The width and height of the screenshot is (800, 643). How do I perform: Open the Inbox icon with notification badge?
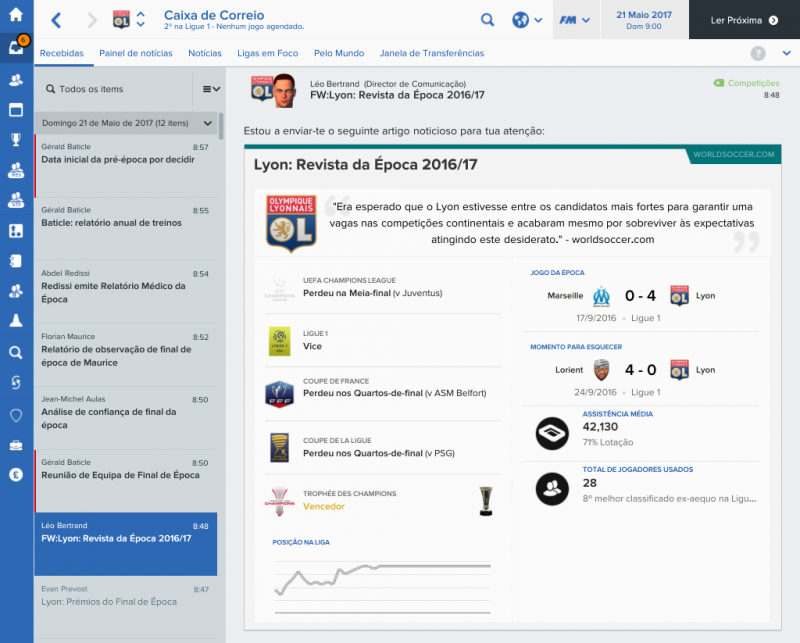[16, 47]
